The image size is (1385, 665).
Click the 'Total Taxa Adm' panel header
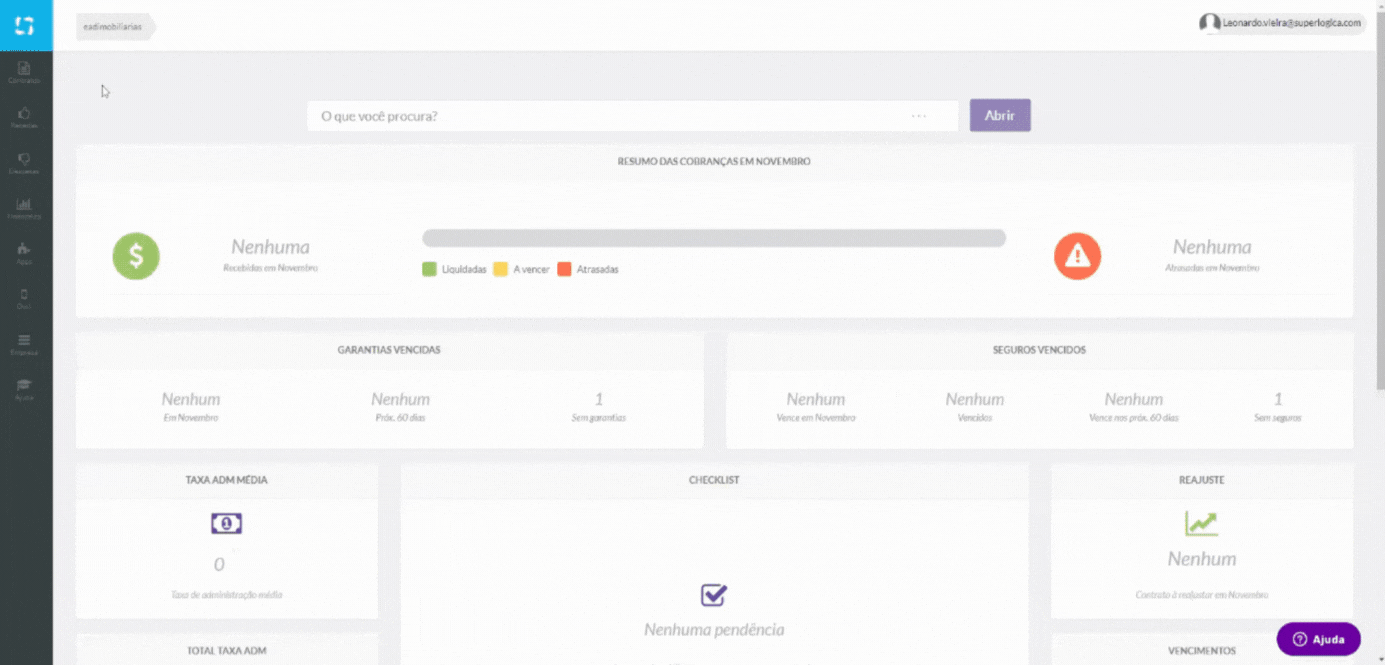[227, 650]
